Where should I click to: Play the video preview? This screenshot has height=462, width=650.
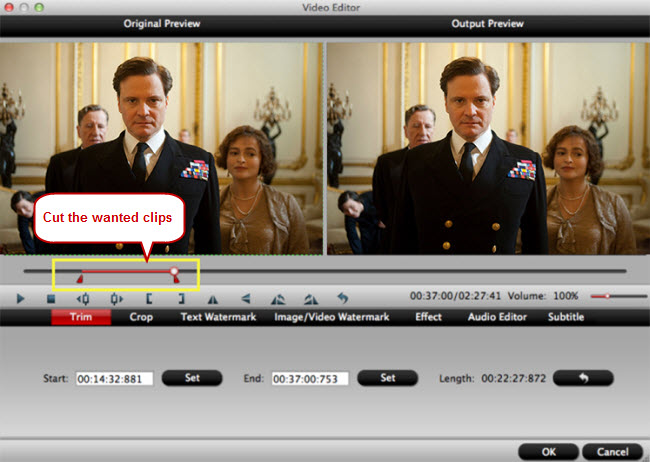[20, 298]
